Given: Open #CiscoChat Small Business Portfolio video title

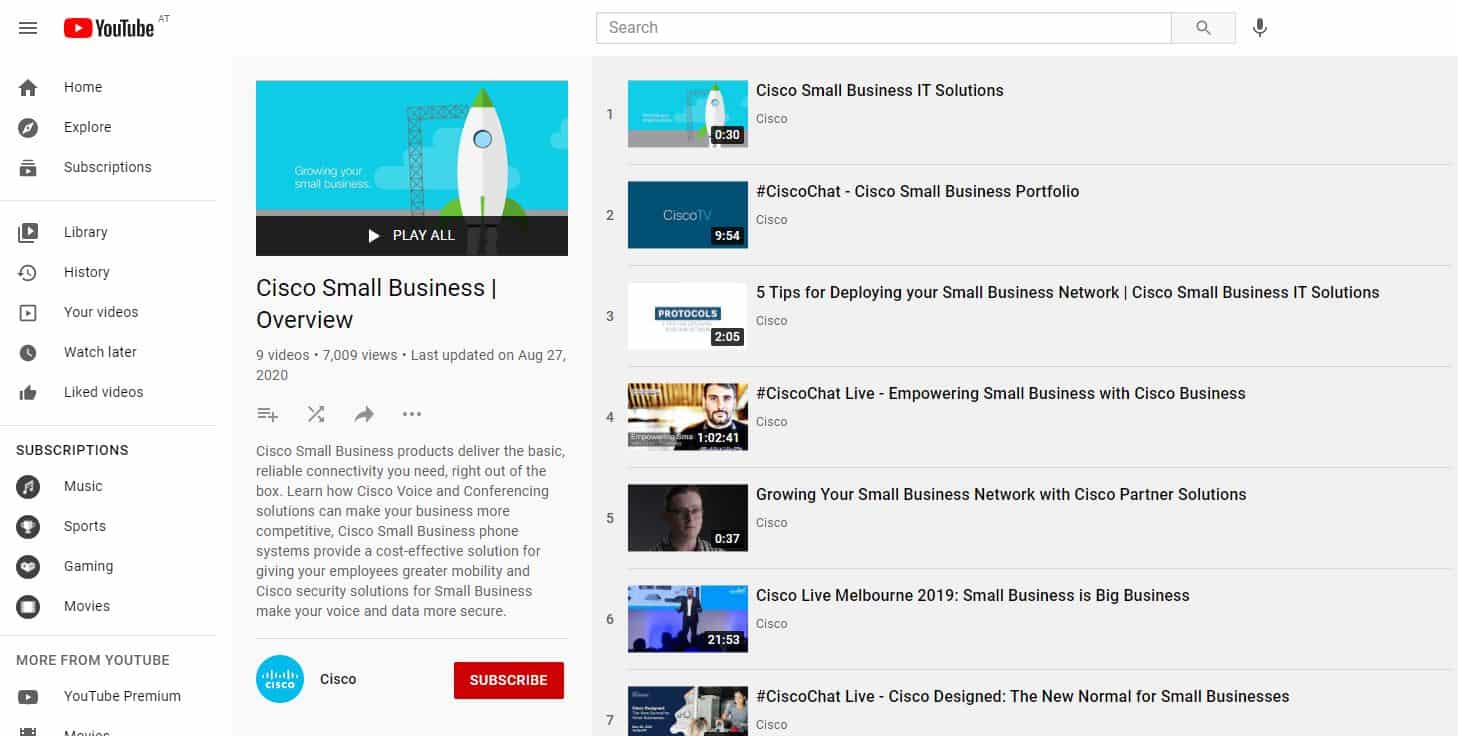Looking at the screenshot, I should point(918,191).
